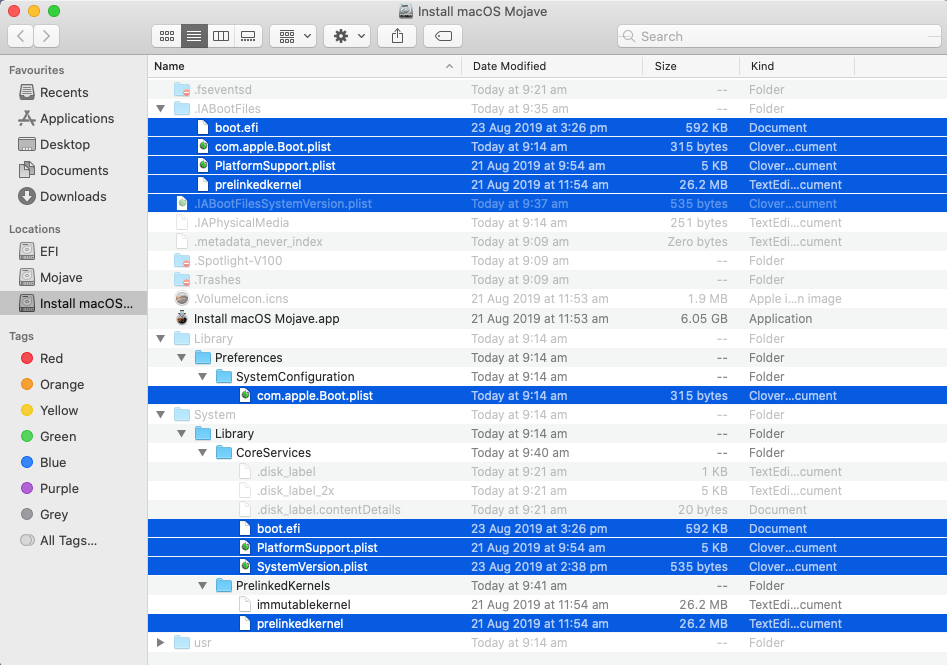Open the Action gear menu
This screenshot has width=947, height=665.
347,36
